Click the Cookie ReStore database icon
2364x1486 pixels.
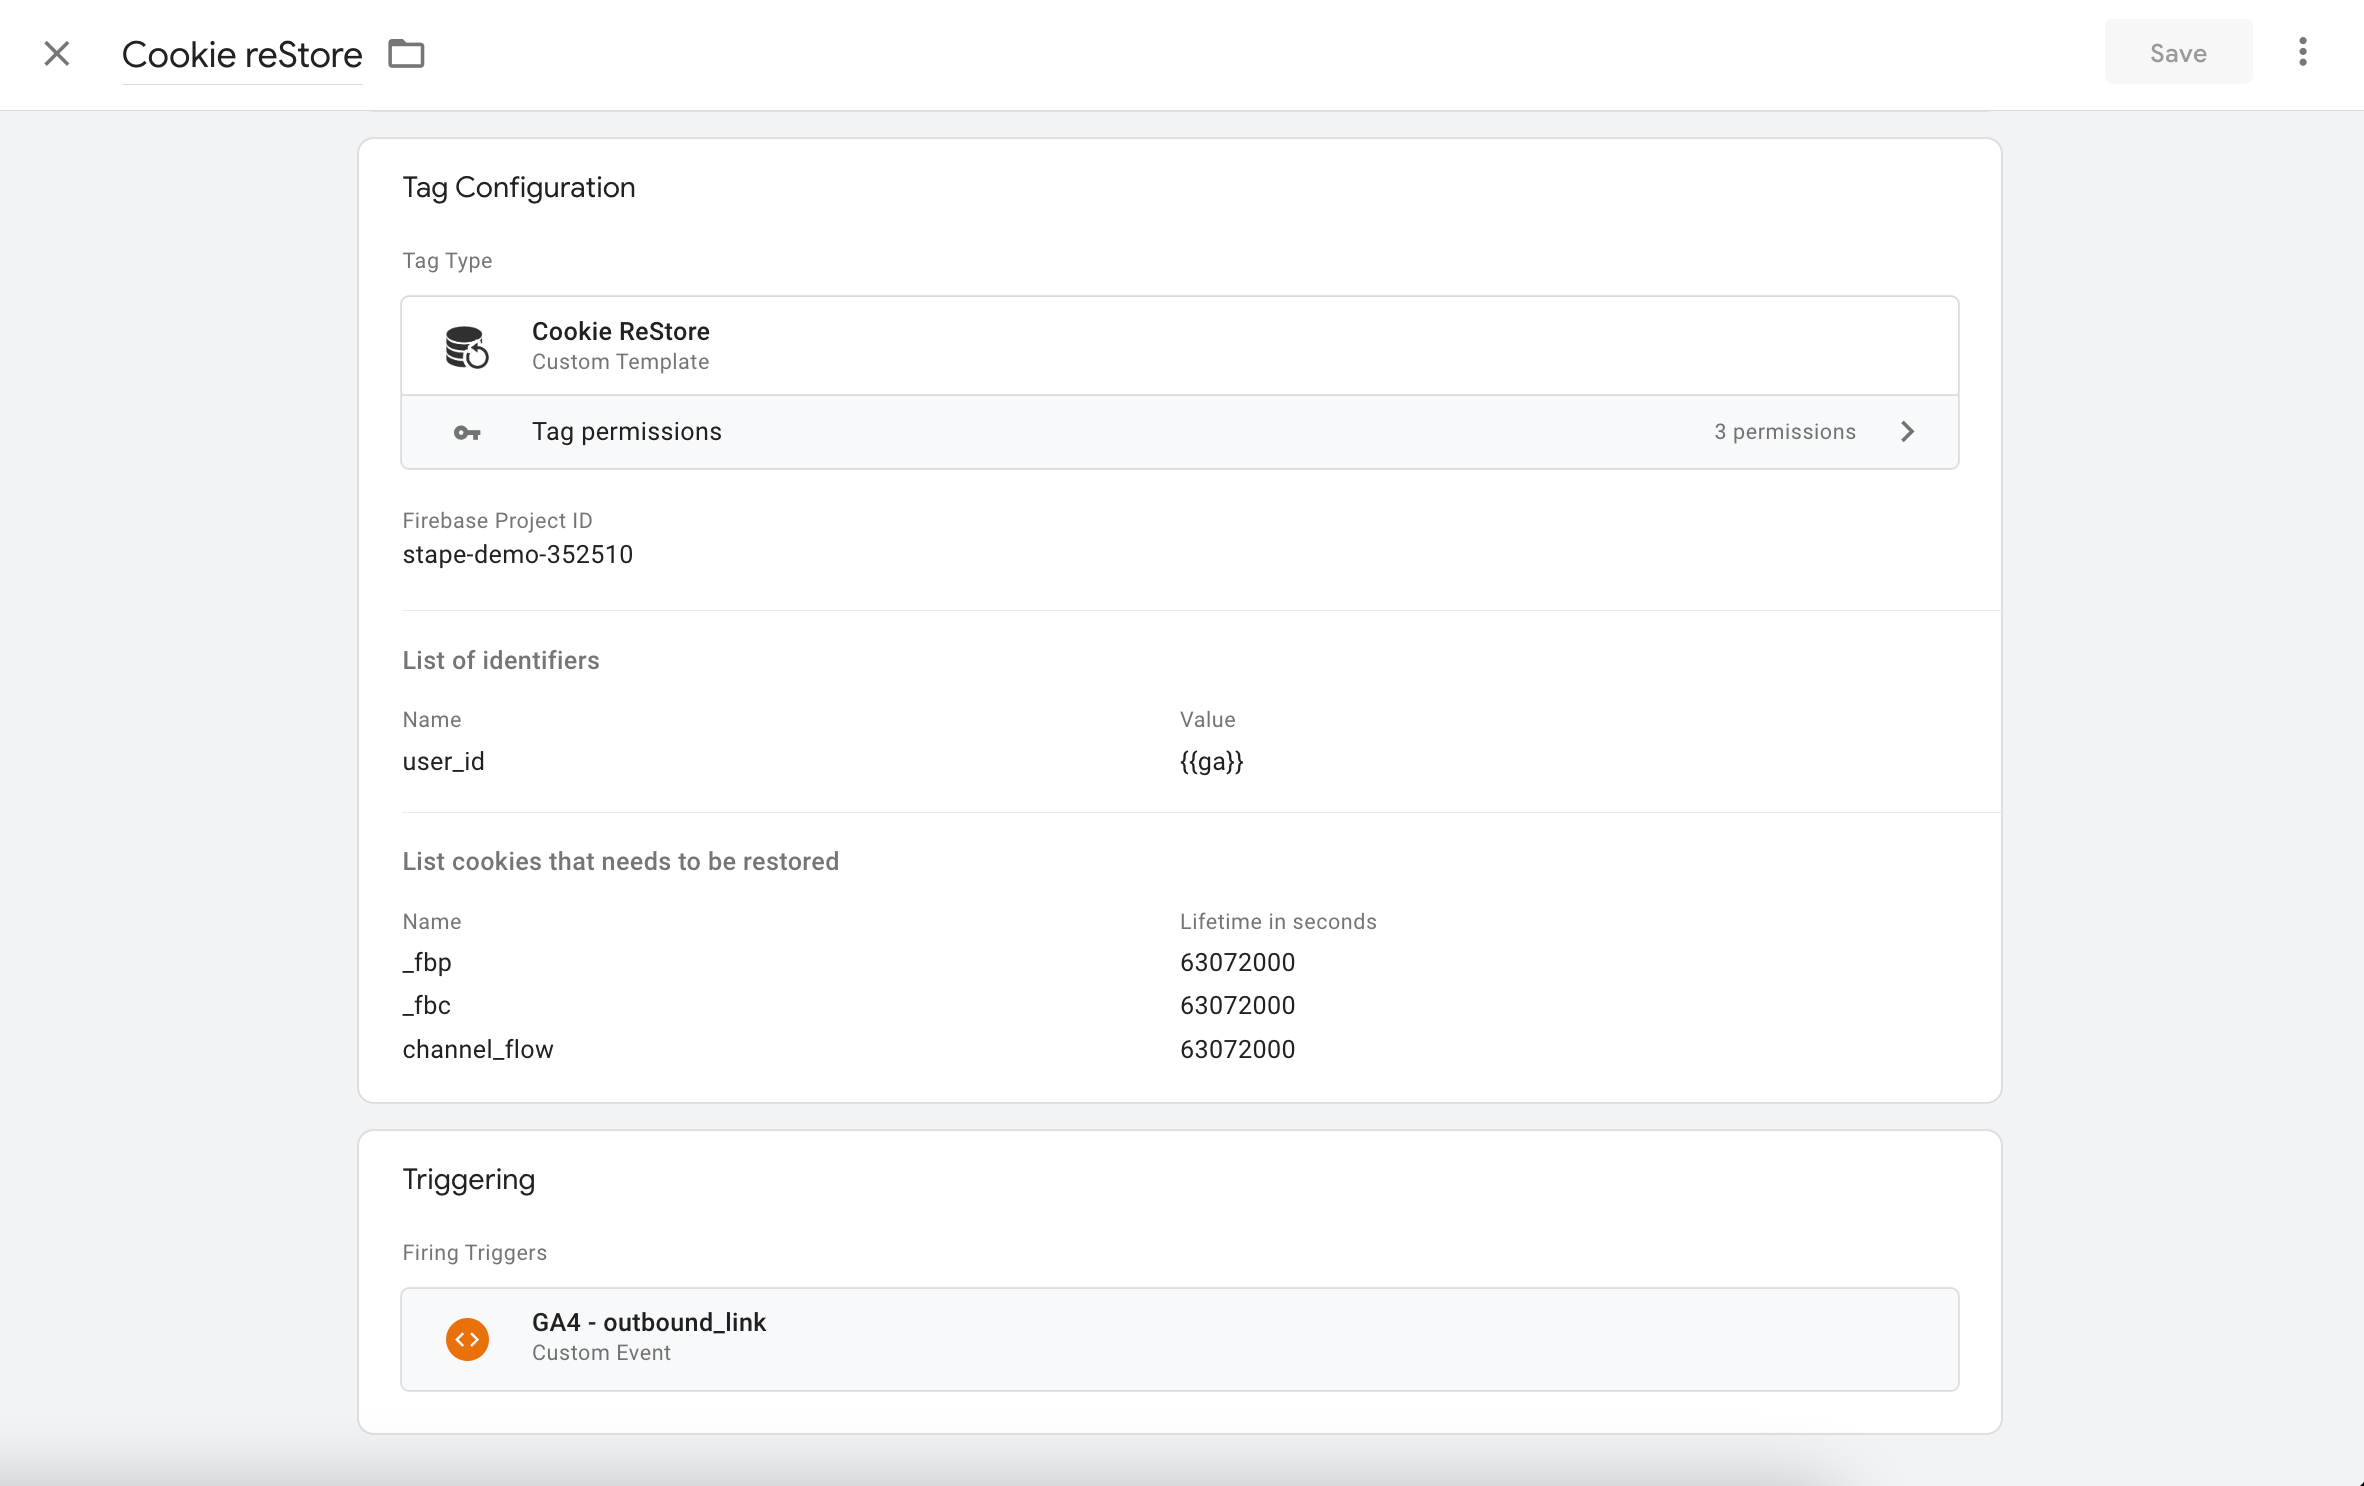click(x=466, y=346)
